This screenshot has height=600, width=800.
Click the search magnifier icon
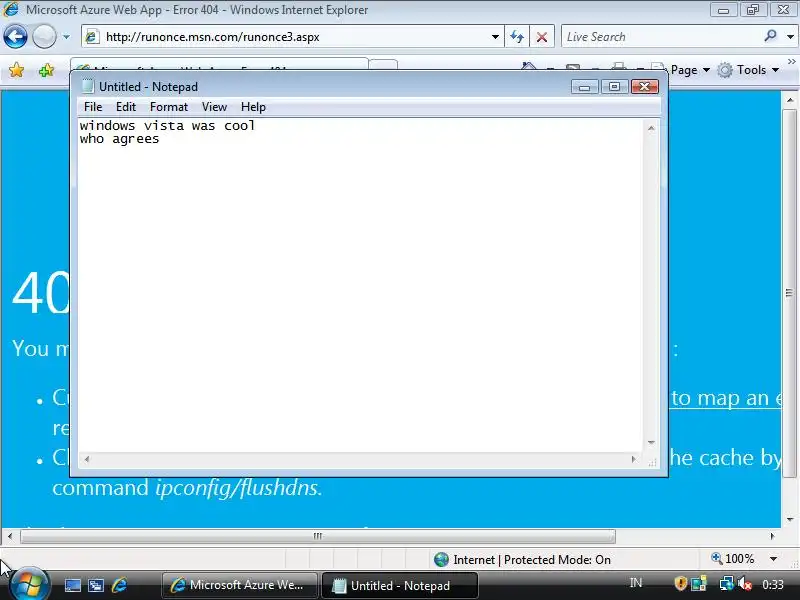770,36
